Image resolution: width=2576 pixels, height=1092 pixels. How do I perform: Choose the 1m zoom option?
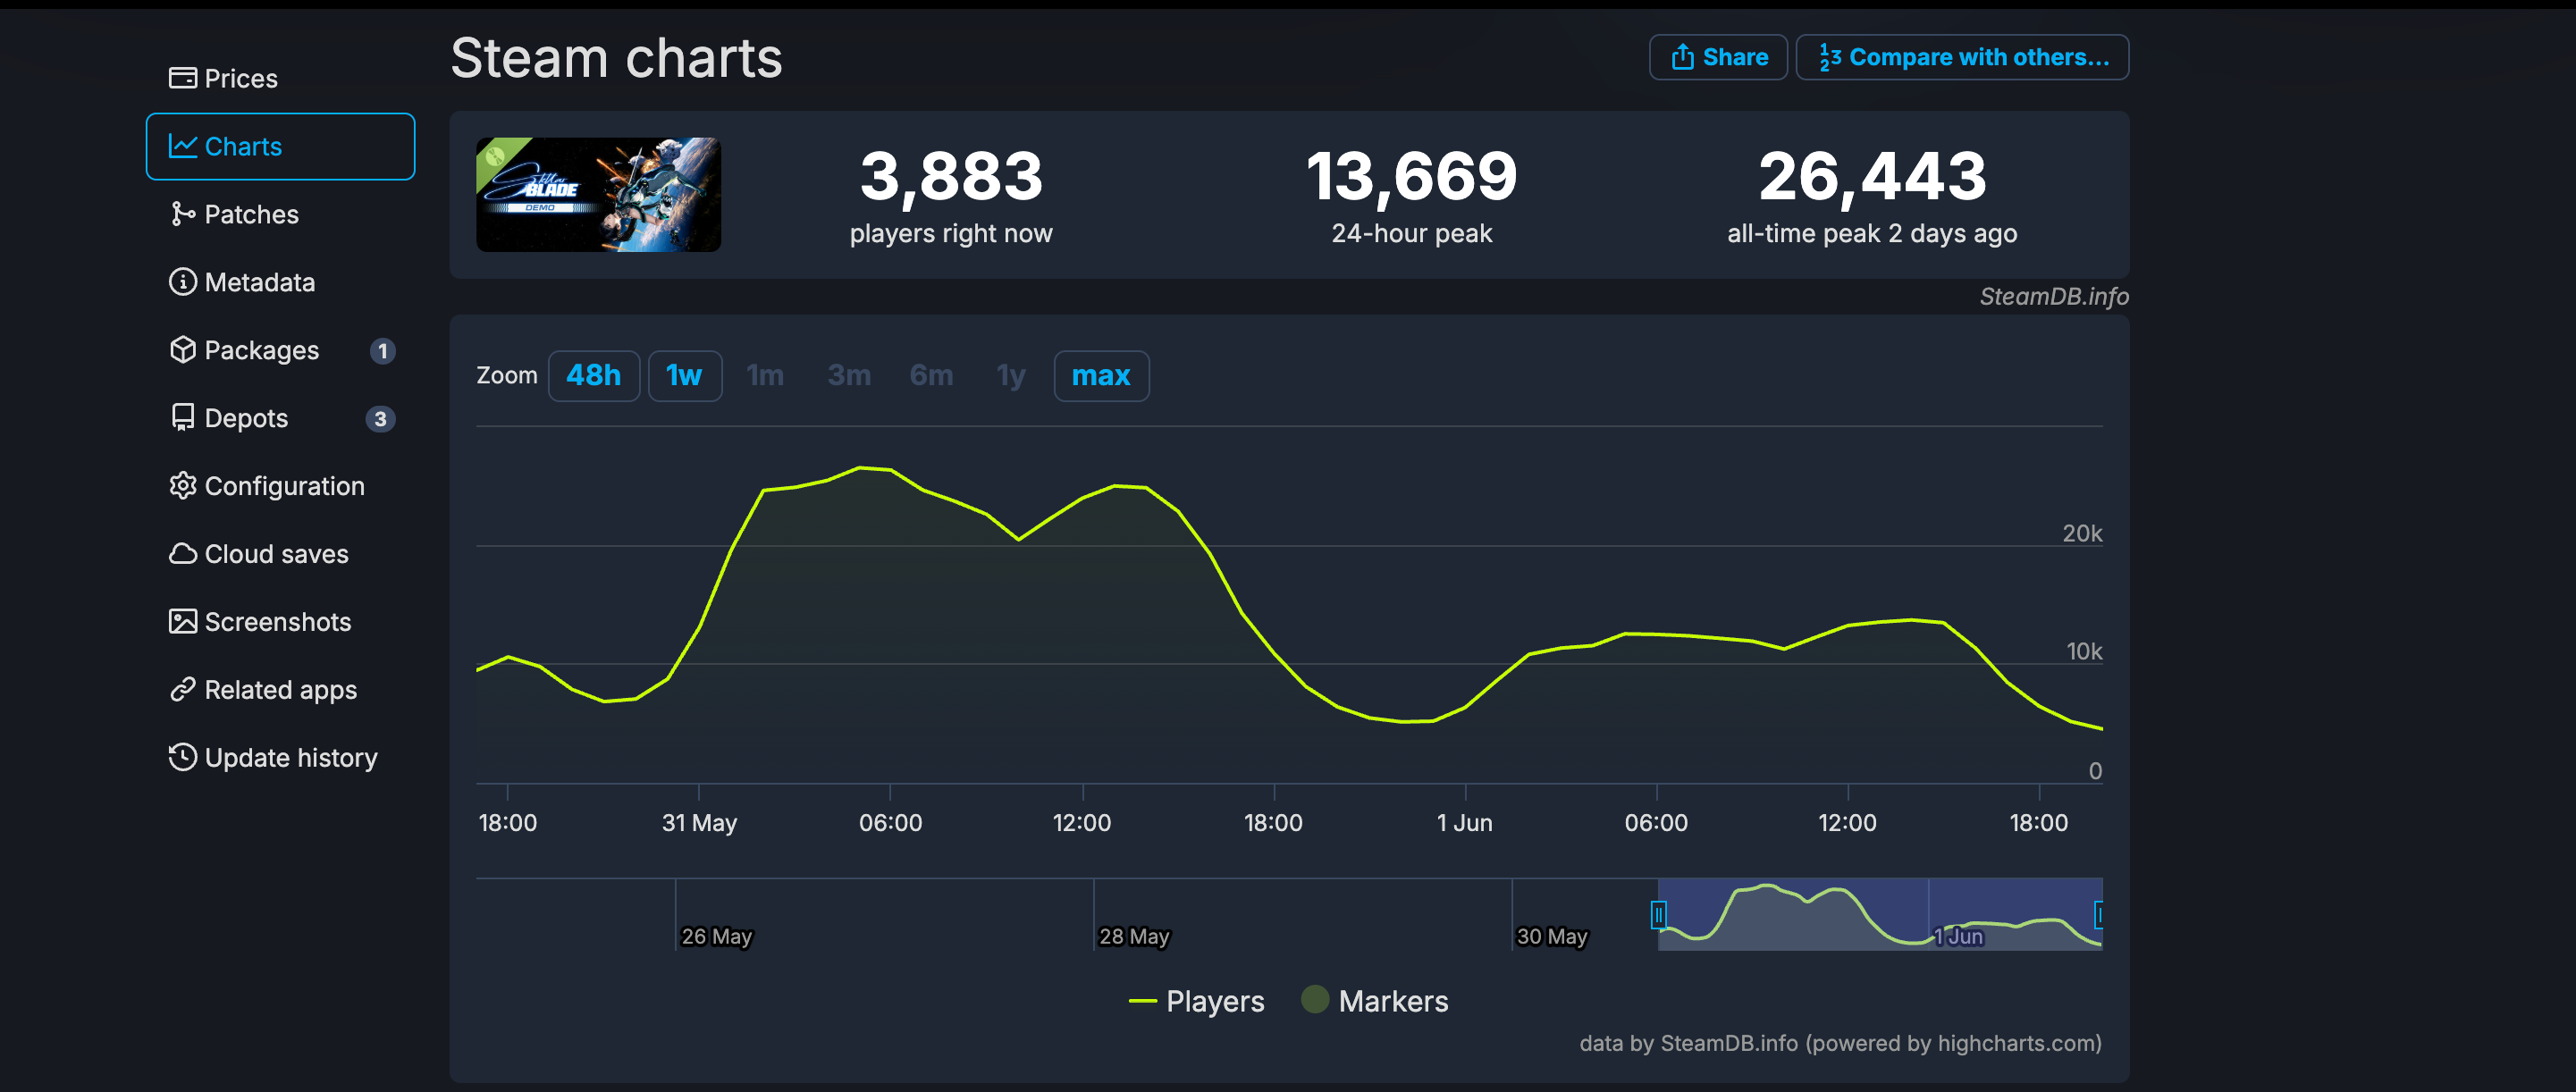pyautogui.click(x=765, y=376)
